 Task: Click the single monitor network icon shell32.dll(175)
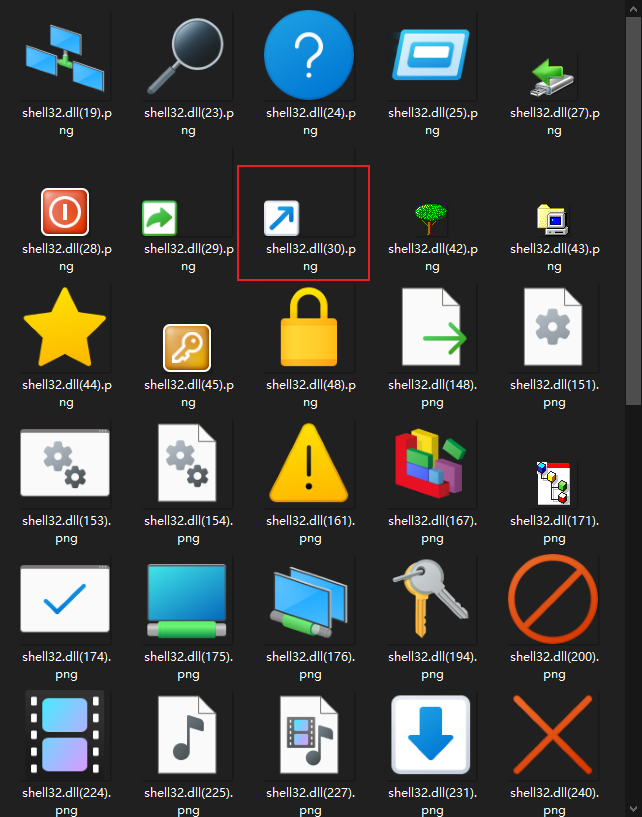click(x=187, y=601)
